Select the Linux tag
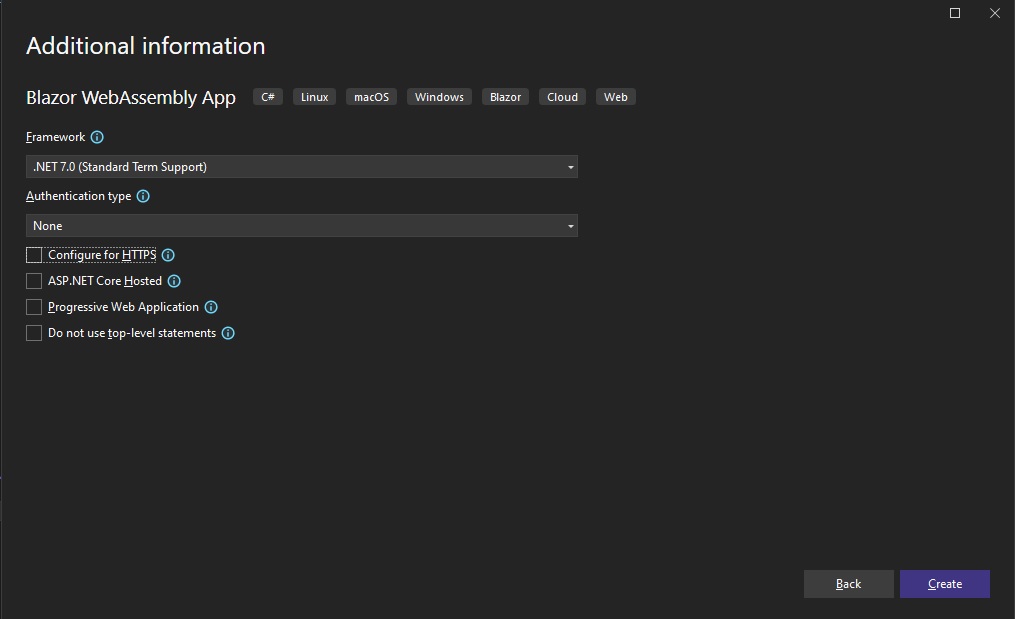Screen dimensions: 1015x619 (315, 97)
